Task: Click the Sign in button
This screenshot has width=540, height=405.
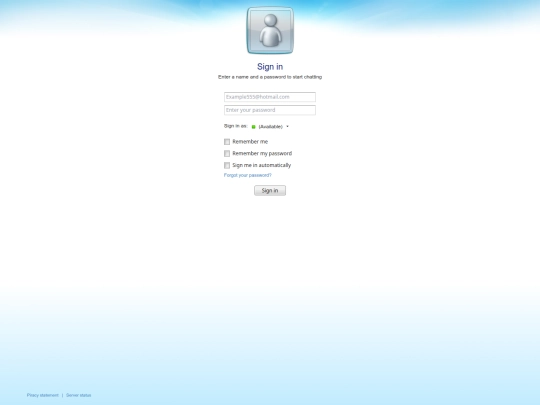Action: pos(270,190)
